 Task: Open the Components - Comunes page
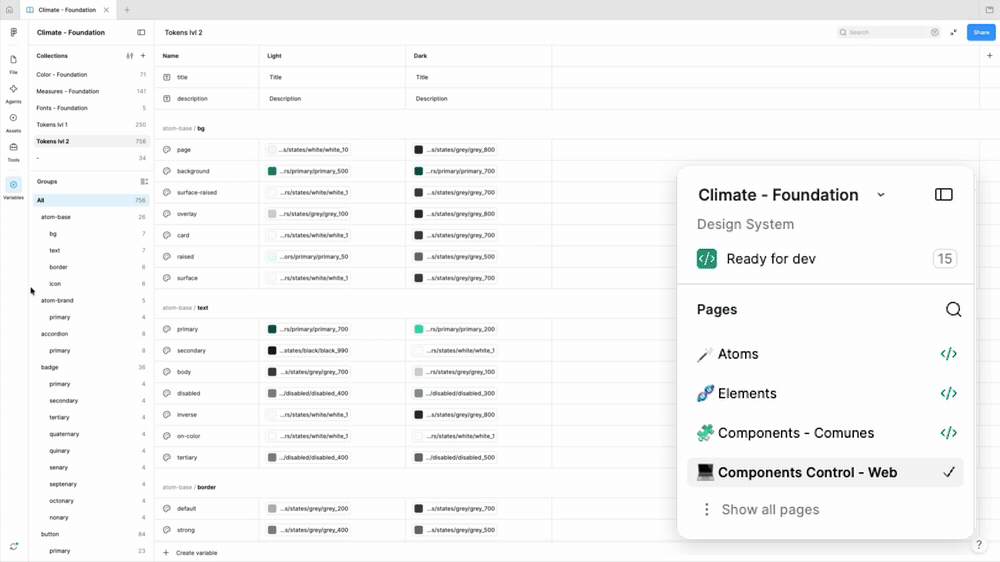click(796, 433)
